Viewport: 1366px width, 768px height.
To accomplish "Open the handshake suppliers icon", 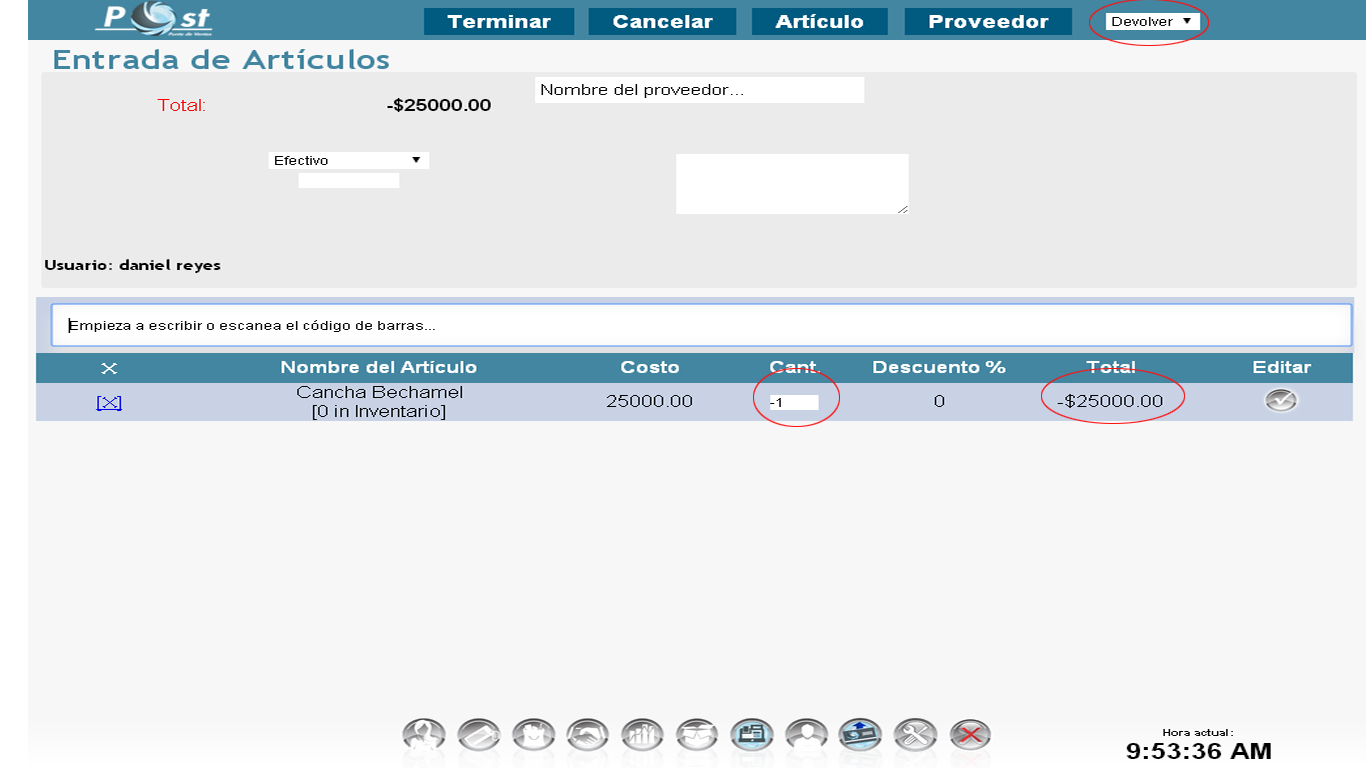I will click(x=588, y=736).
